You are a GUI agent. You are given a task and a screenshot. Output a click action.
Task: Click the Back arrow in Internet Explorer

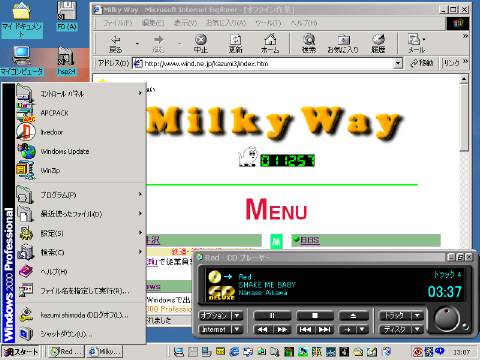tap(115, 44)
